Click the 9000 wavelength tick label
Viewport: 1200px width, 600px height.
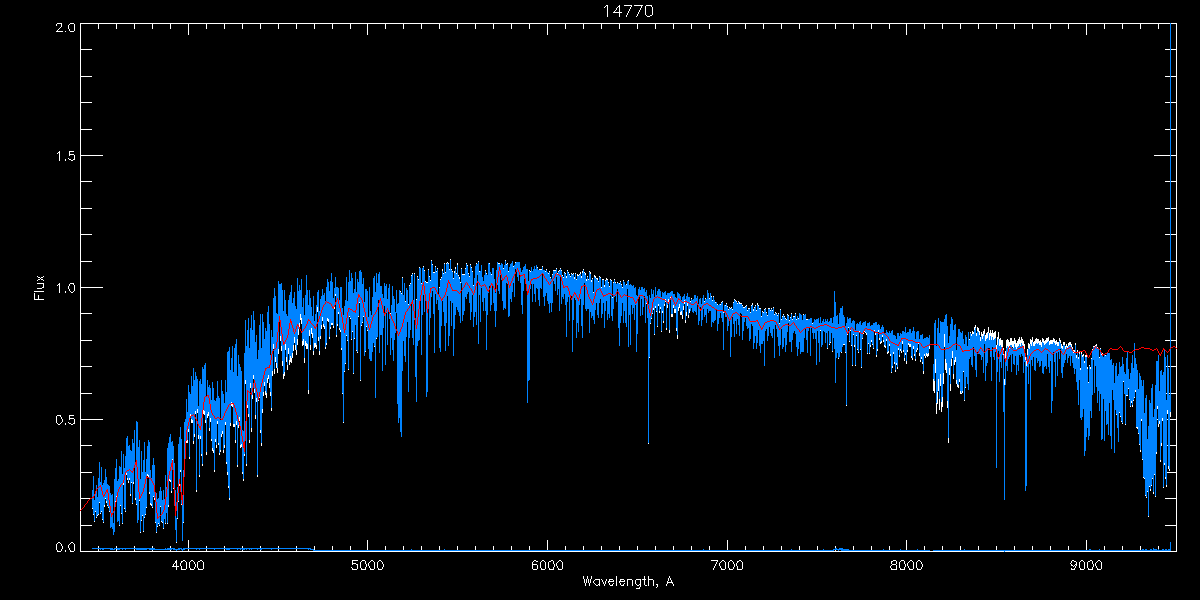tap(1087, 565)
